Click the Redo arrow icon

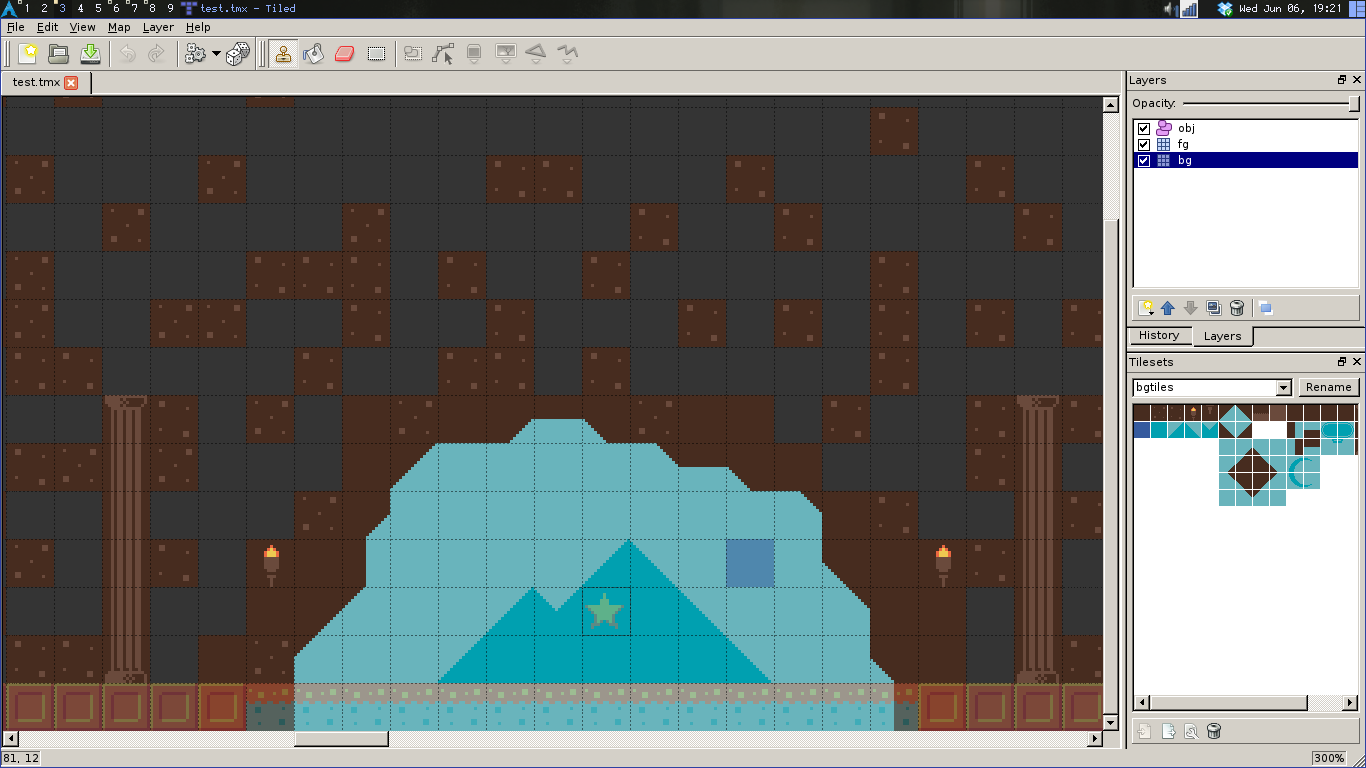coord(157,54)
